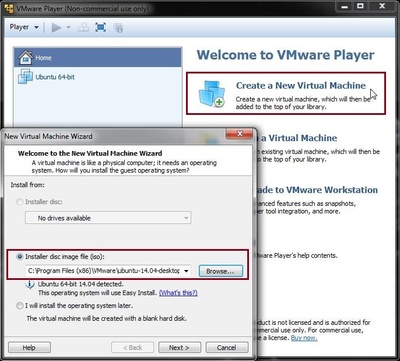This screenshot has width=400, height=361.
Task: Expand the power options arrow beside Play
Action: 68,27
